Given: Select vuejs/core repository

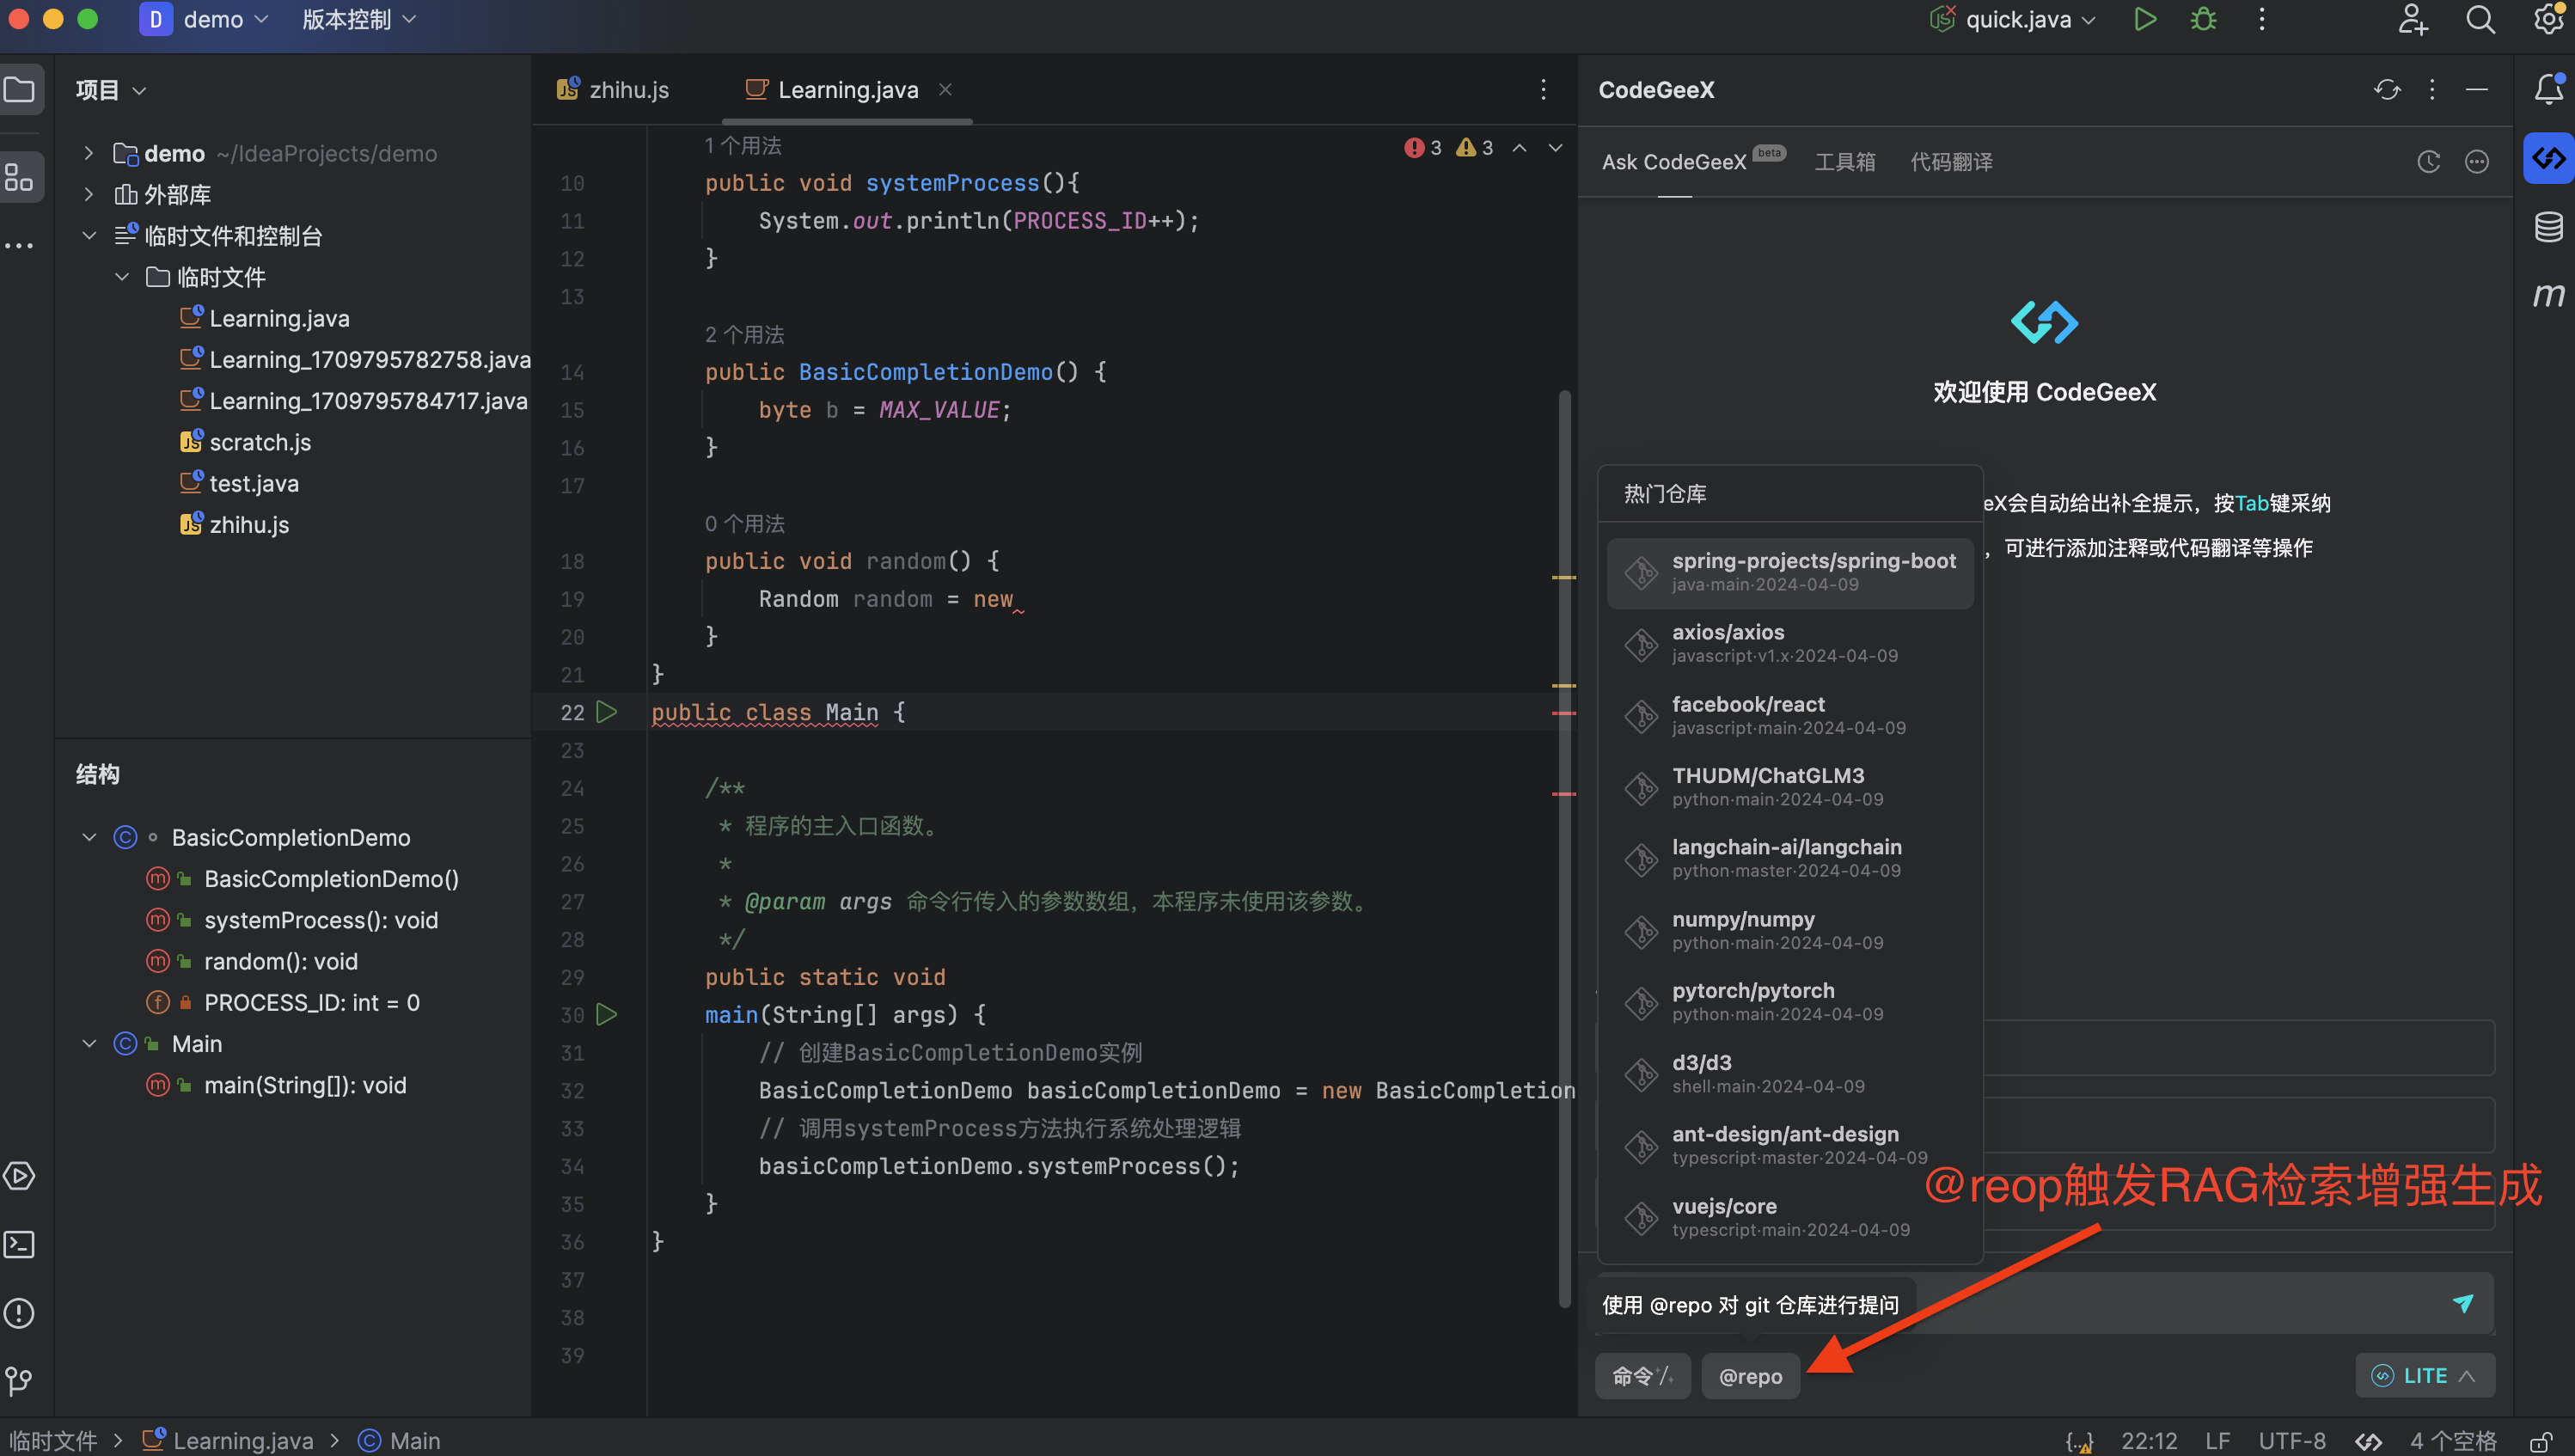Looking at the screenshot, I should pyautogui.click(x=1790, y=1218).
